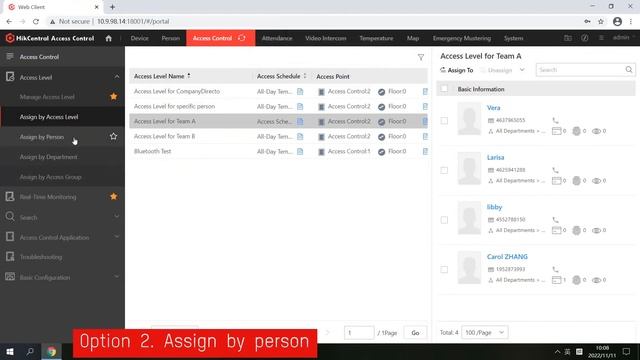Check the Basic Information select-all checkbox
Image resolution: width=640 pixels, height=360 pixels.
[x=444, y=89]
